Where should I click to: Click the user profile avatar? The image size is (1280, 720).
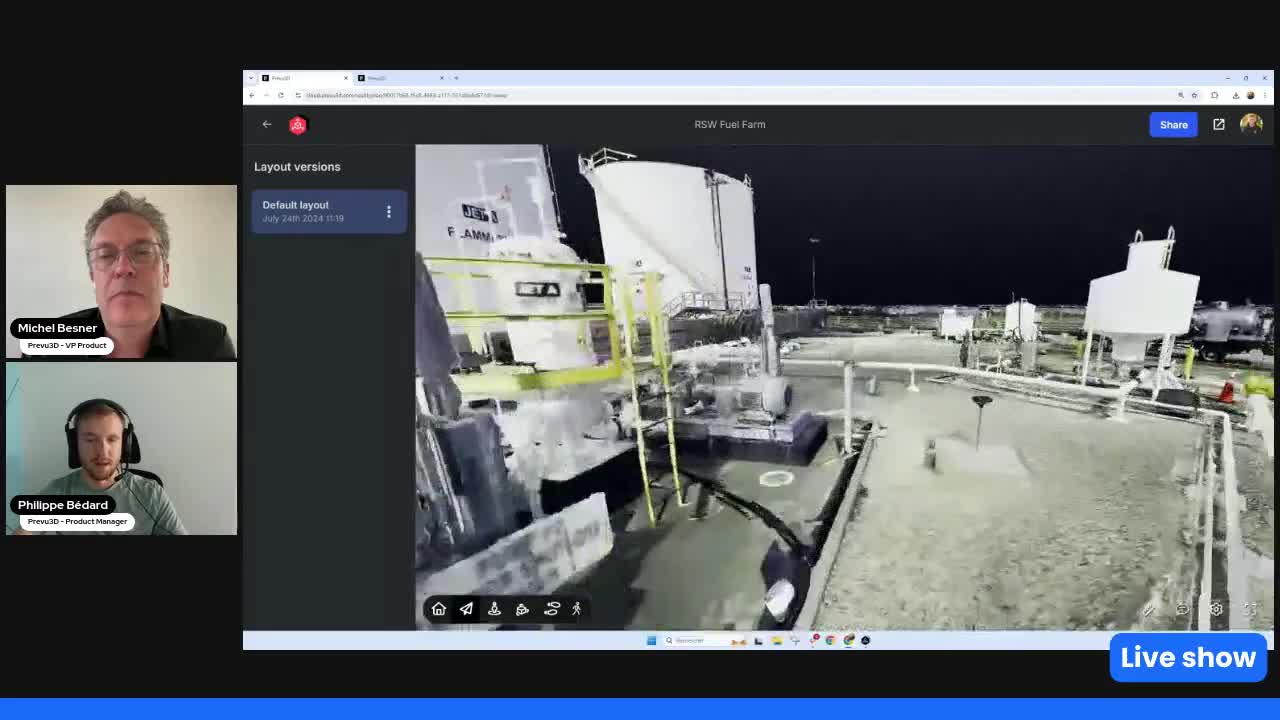(x=1251, y=124)
